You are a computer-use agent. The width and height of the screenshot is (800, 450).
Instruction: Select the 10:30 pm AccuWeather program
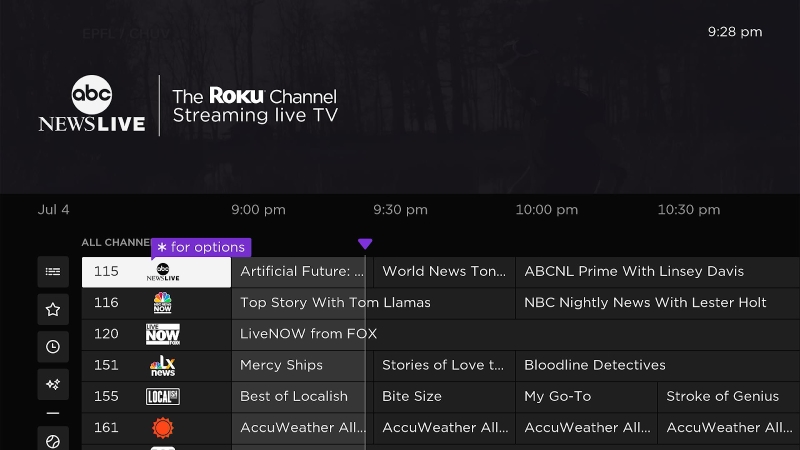[x=729, y=428]
